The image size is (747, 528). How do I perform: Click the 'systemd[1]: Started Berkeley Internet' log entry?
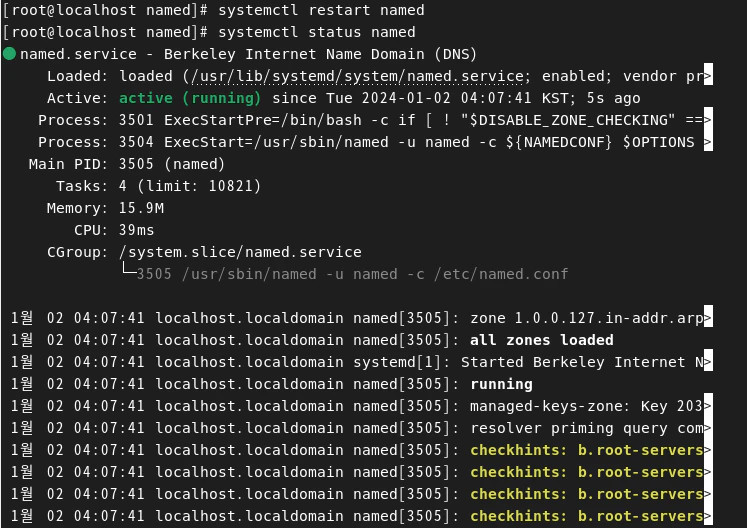tap(528, 362)
